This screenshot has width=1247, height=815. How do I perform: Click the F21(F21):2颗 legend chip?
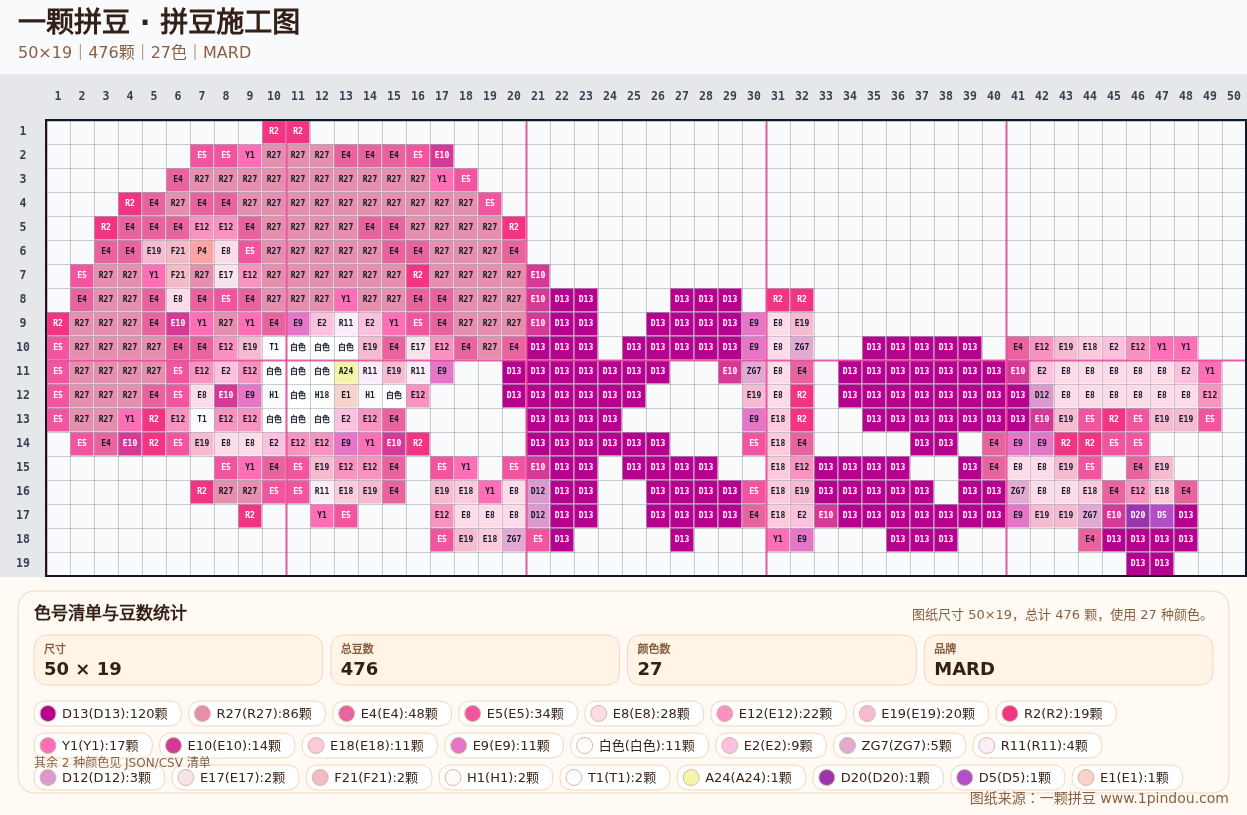click(x=369, y=778)
